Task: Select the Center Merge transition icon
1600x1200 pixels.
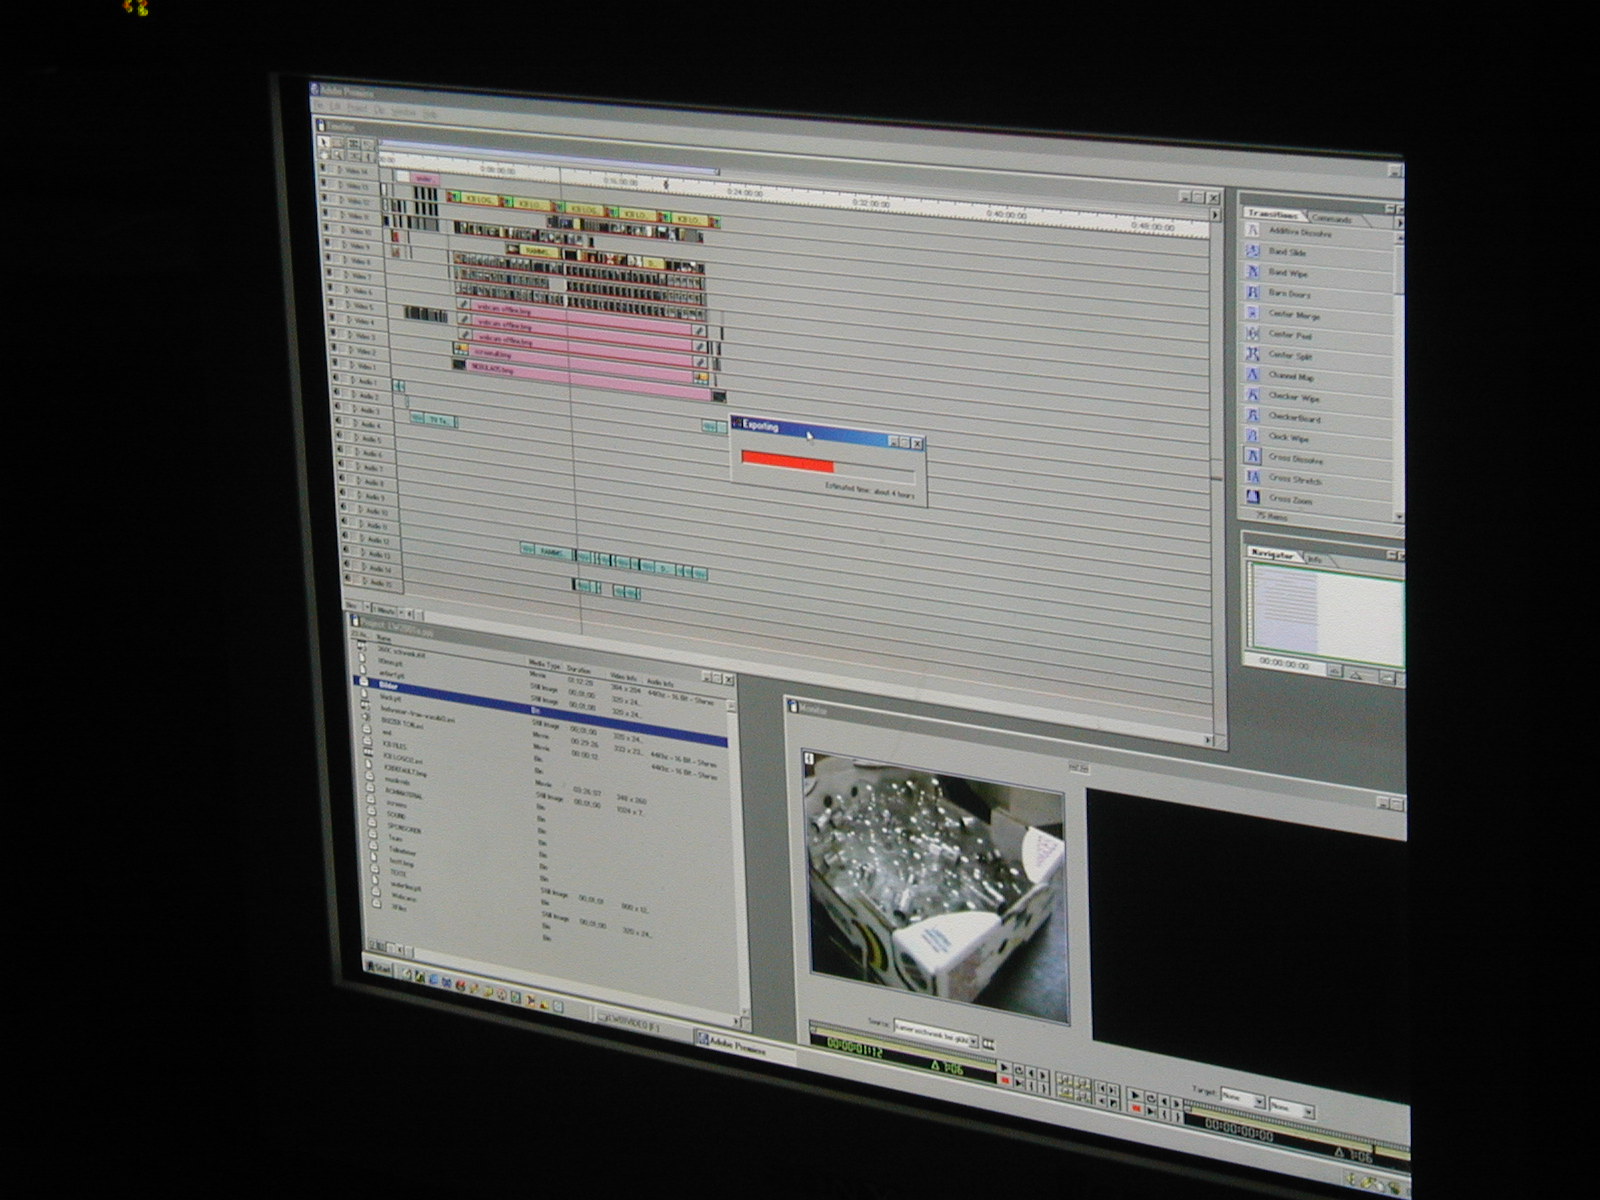Action: 1252,313
